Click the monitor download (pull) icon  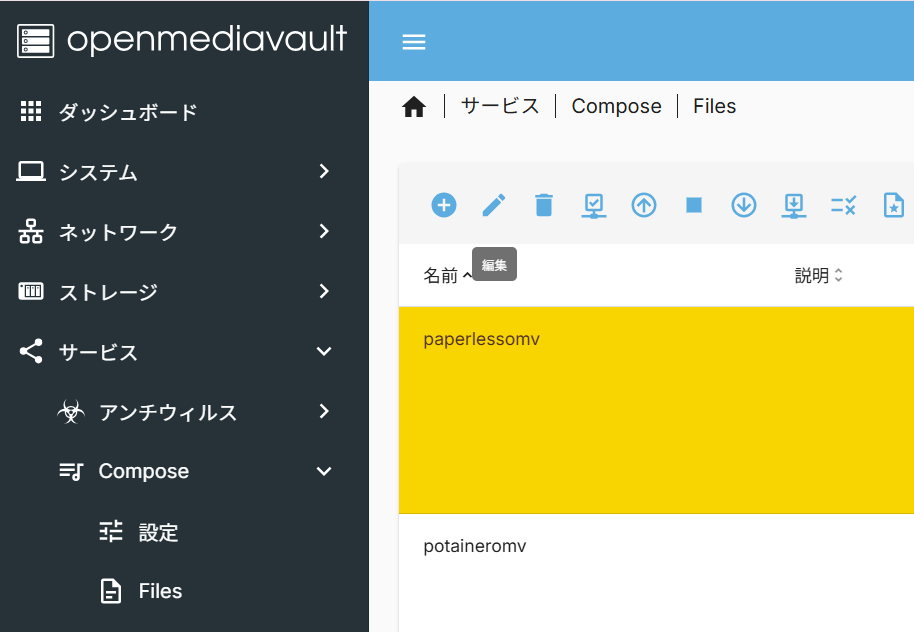coord(794,205)
